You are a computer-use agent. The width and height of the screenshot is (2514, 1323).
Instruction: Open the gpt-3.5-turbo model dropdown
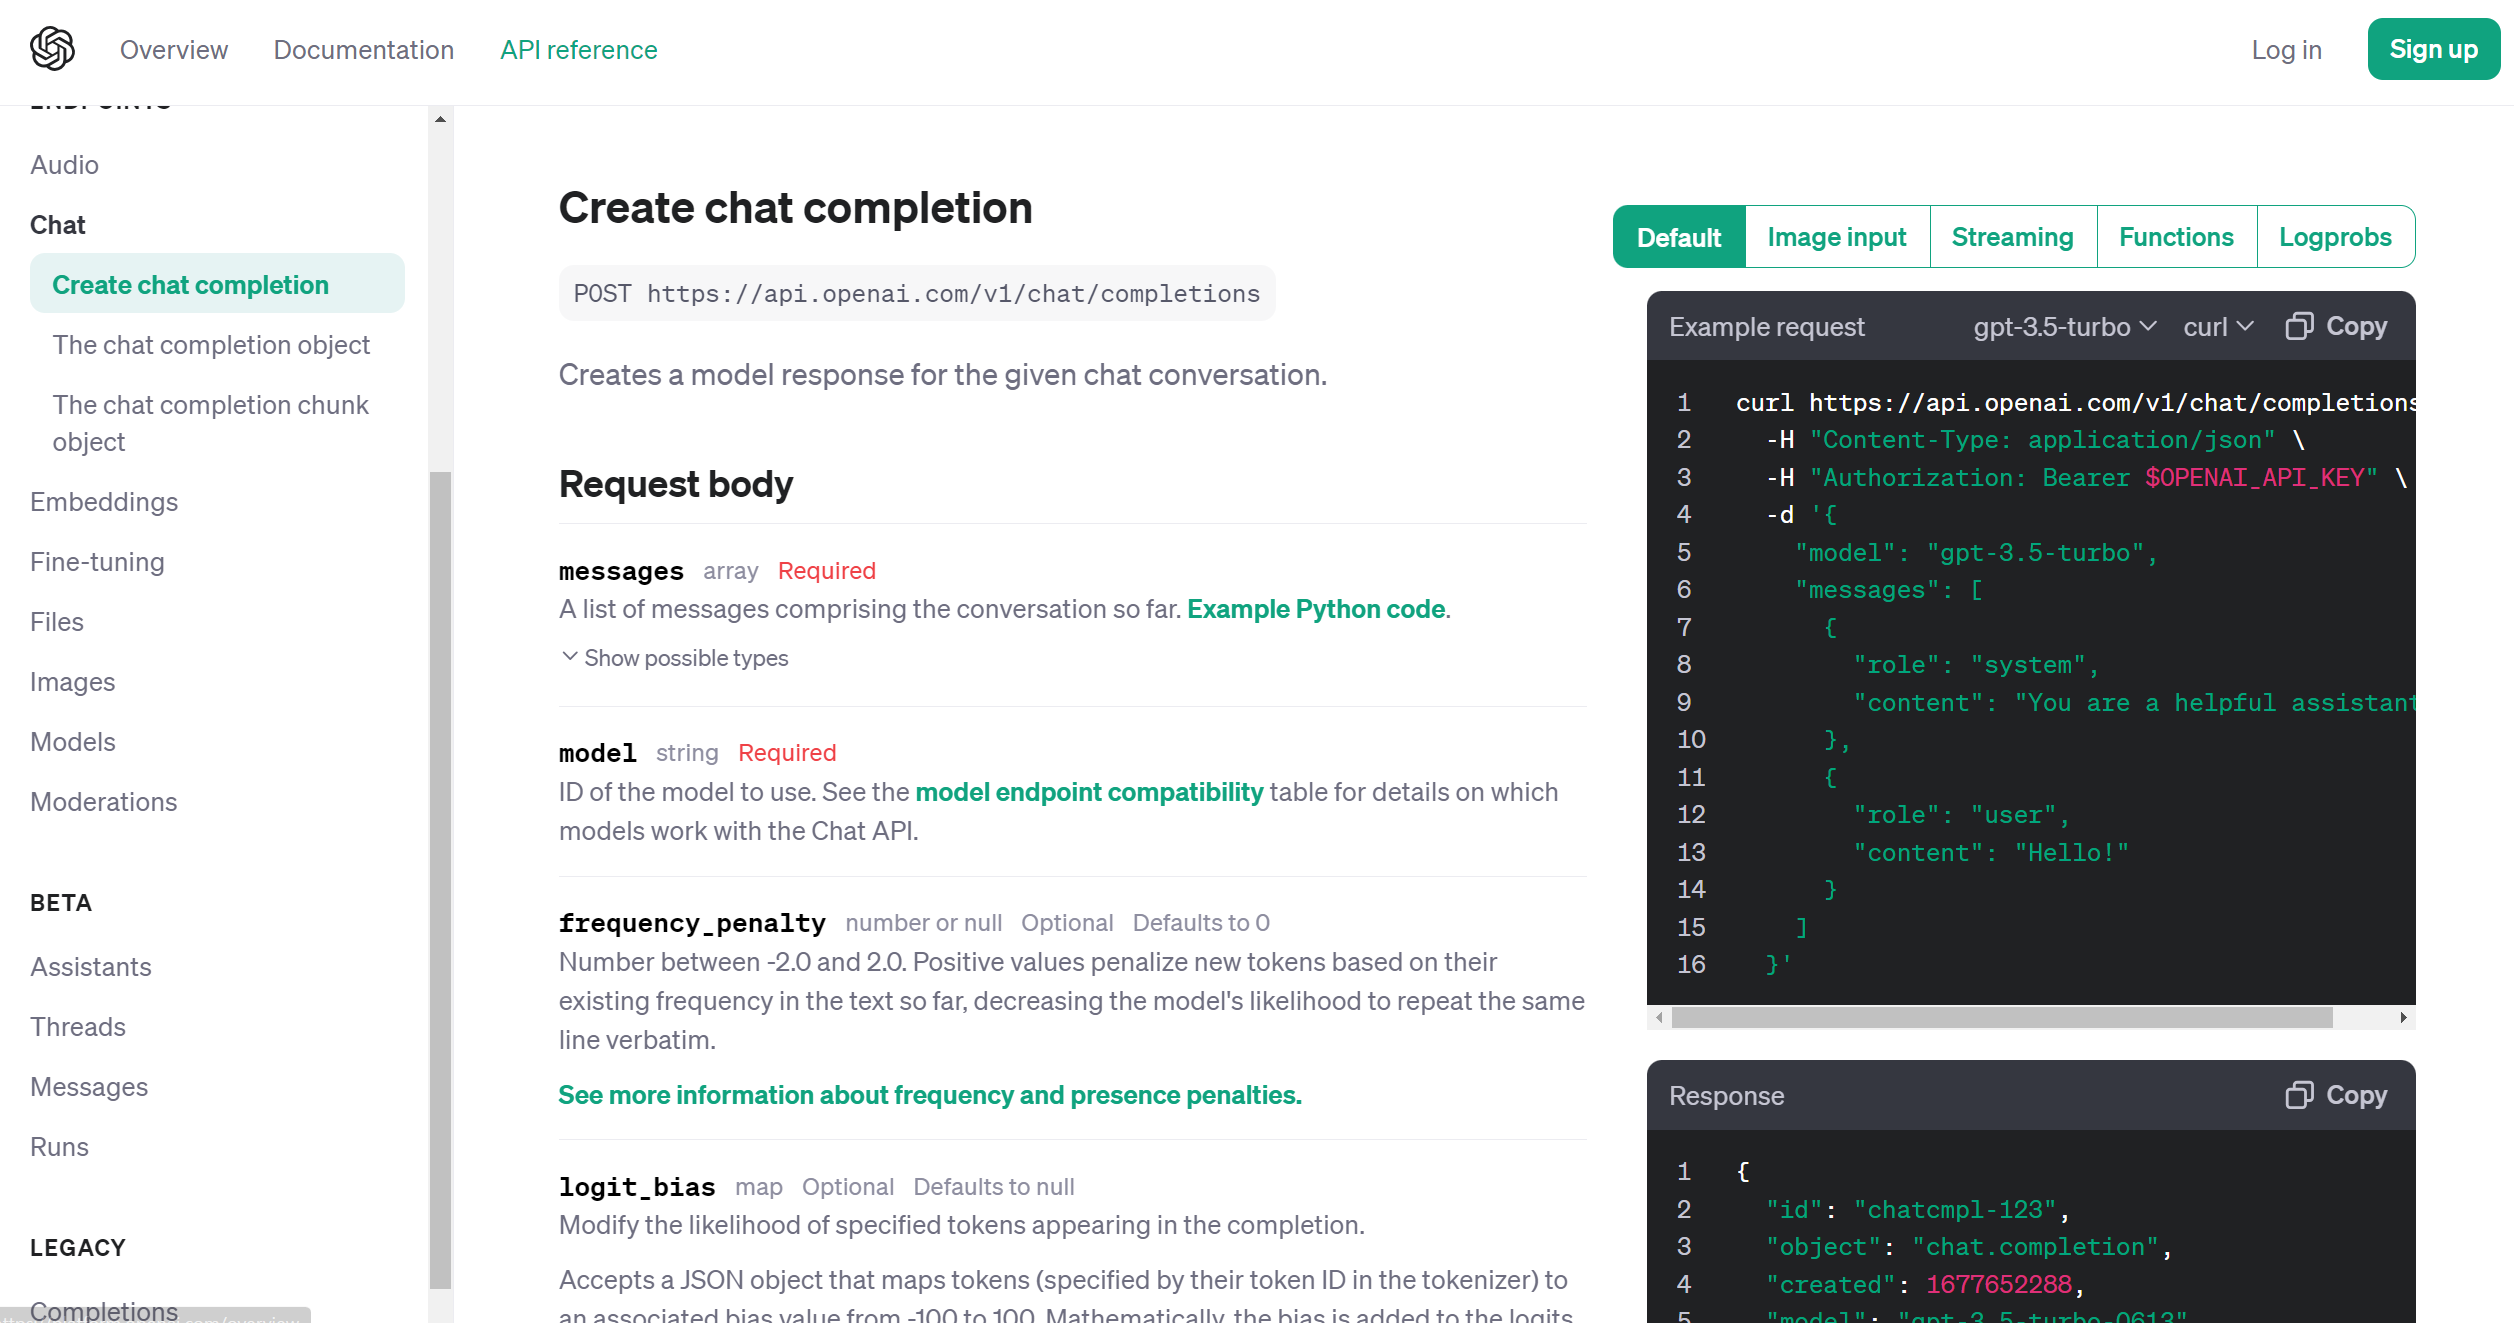tap(2064, 327)
